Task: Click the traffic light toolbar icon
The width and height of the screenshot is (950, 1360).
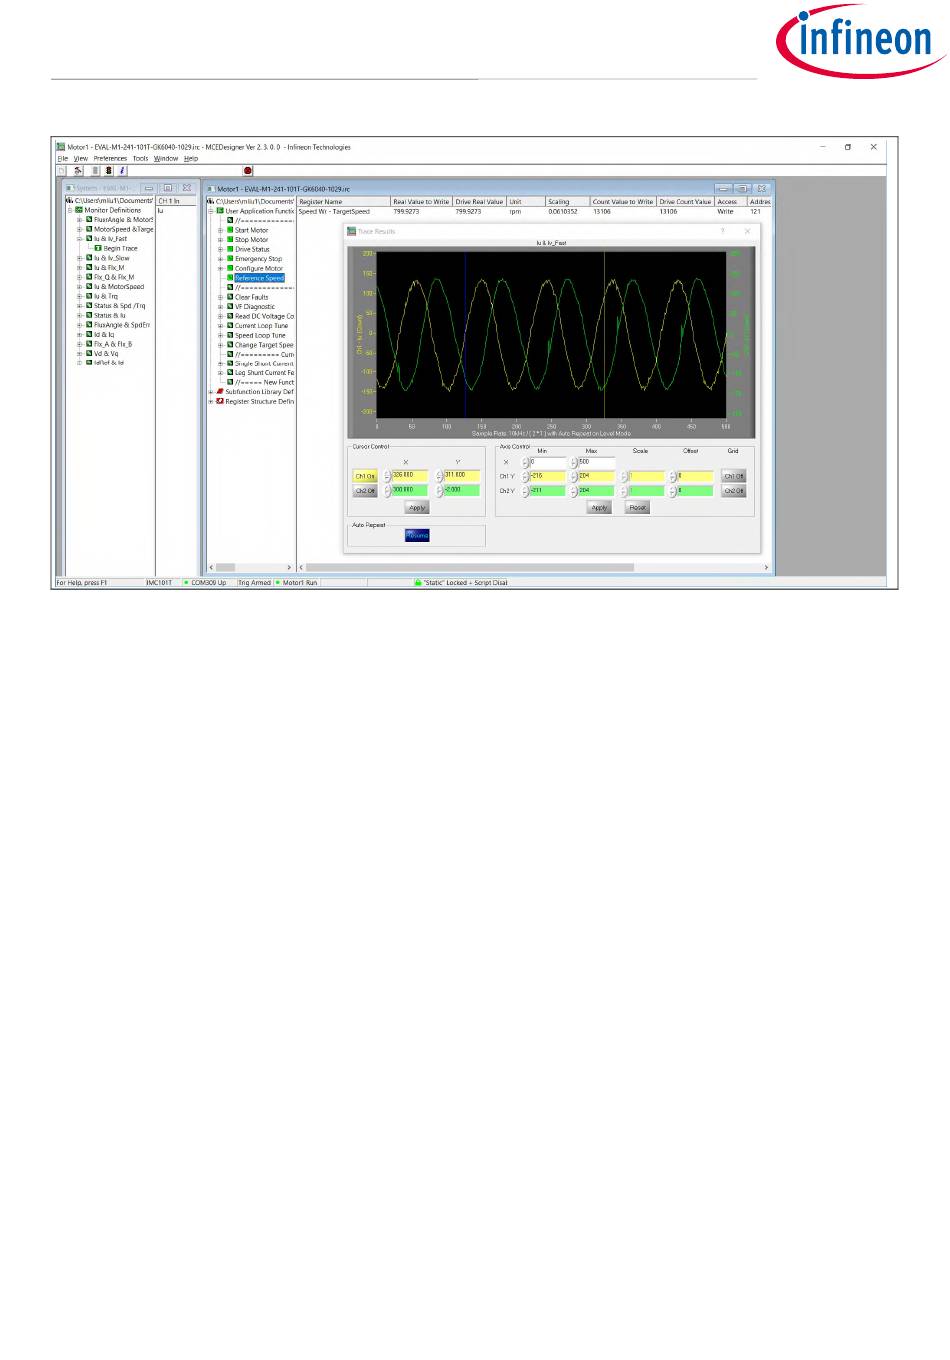Action: (108, 171)
